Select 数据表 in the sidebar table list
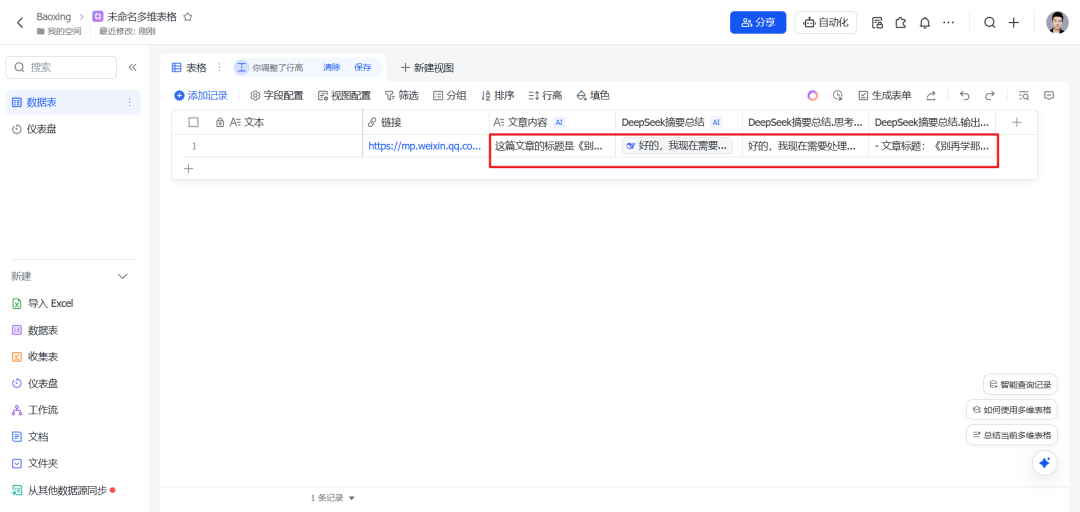This screenshot has height=512, width=1080. point(73,103)
